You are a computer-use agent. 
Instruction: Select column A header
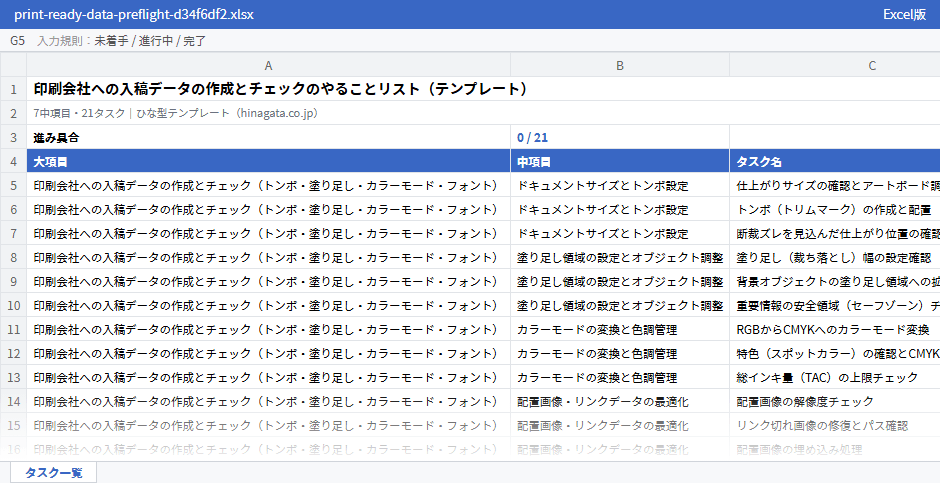[x=269, y=65]
